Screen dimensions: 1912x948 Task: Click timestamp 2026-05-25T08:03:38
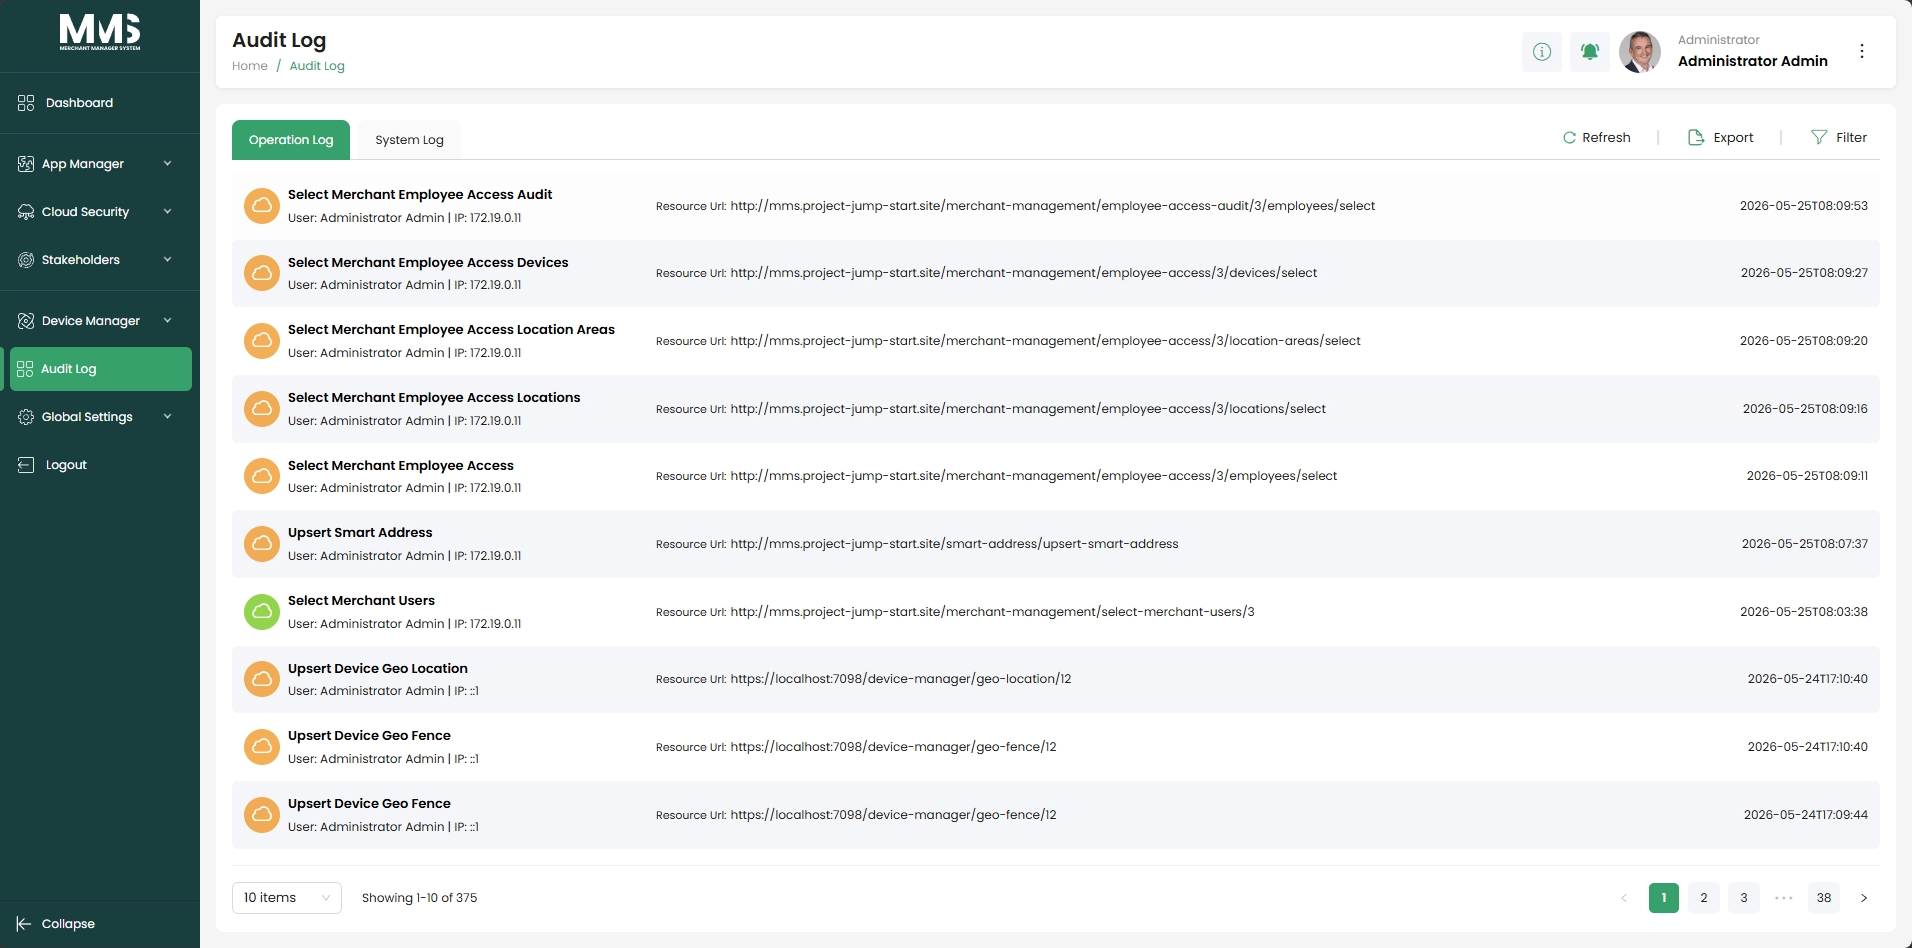[1804, 612]
